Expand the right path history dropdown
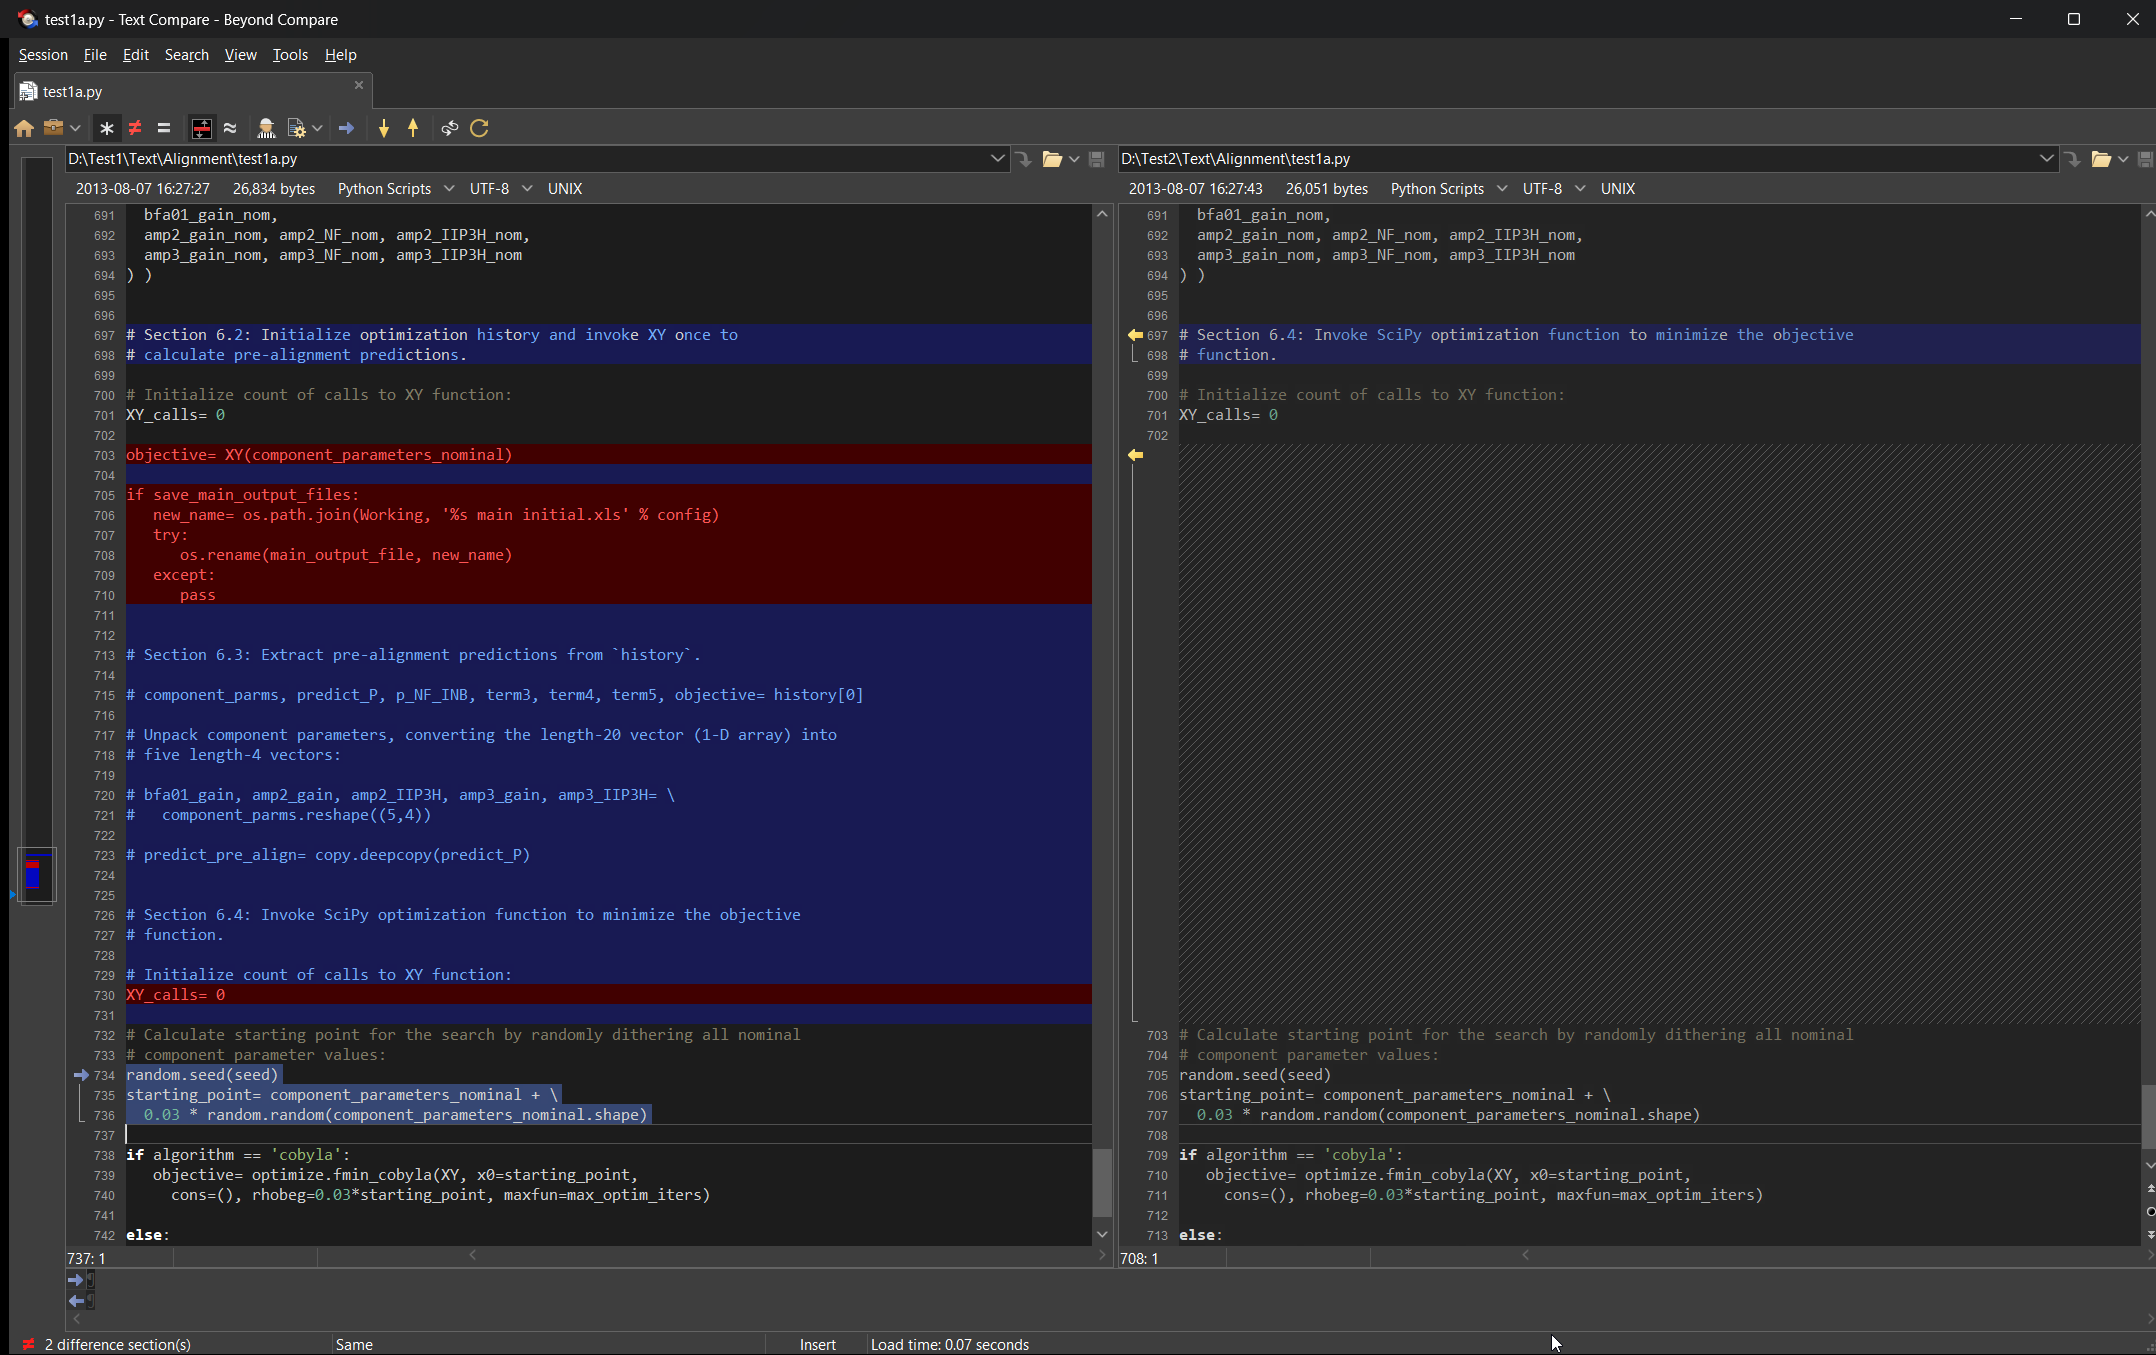2156x1355 pixels. pos(2046,158)
